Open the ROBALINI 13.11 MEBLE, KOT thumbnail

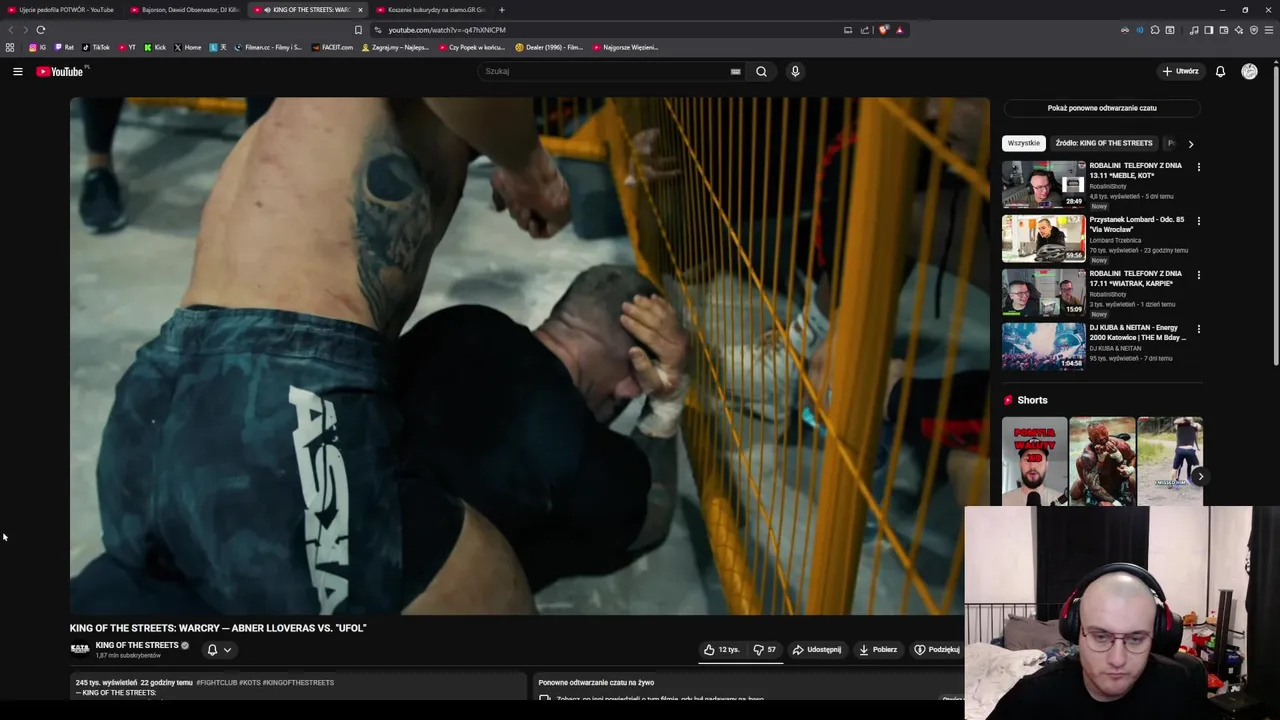pos(1043,184)
